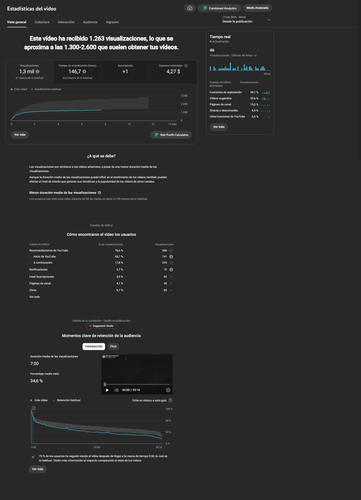
Task: Switch to the Cobertura tab
Action: pyautogui.click(x=42, y=22)
